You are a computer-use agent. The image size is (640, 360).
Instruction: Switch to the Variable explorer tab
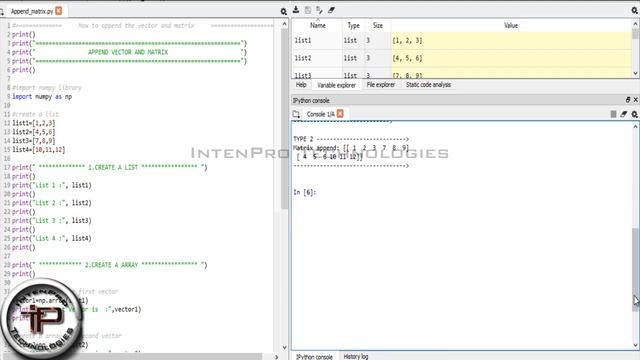(x=336, y=85)
